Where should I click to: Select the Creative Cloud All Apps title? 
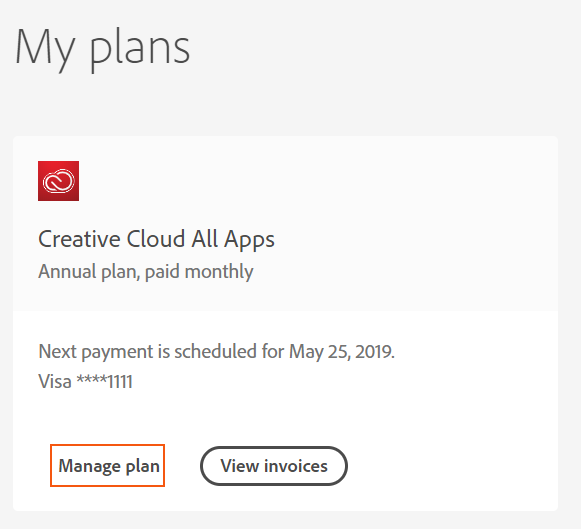(x=156, y=239)
